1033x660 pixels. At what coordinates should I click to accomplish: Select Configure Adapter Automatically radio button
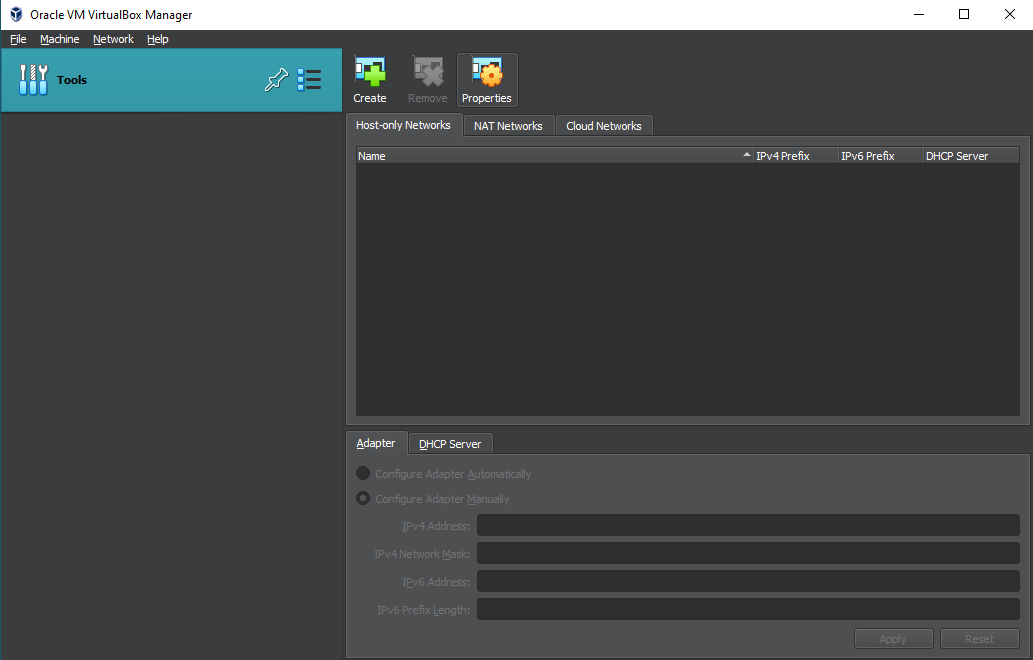coord(363,474)
